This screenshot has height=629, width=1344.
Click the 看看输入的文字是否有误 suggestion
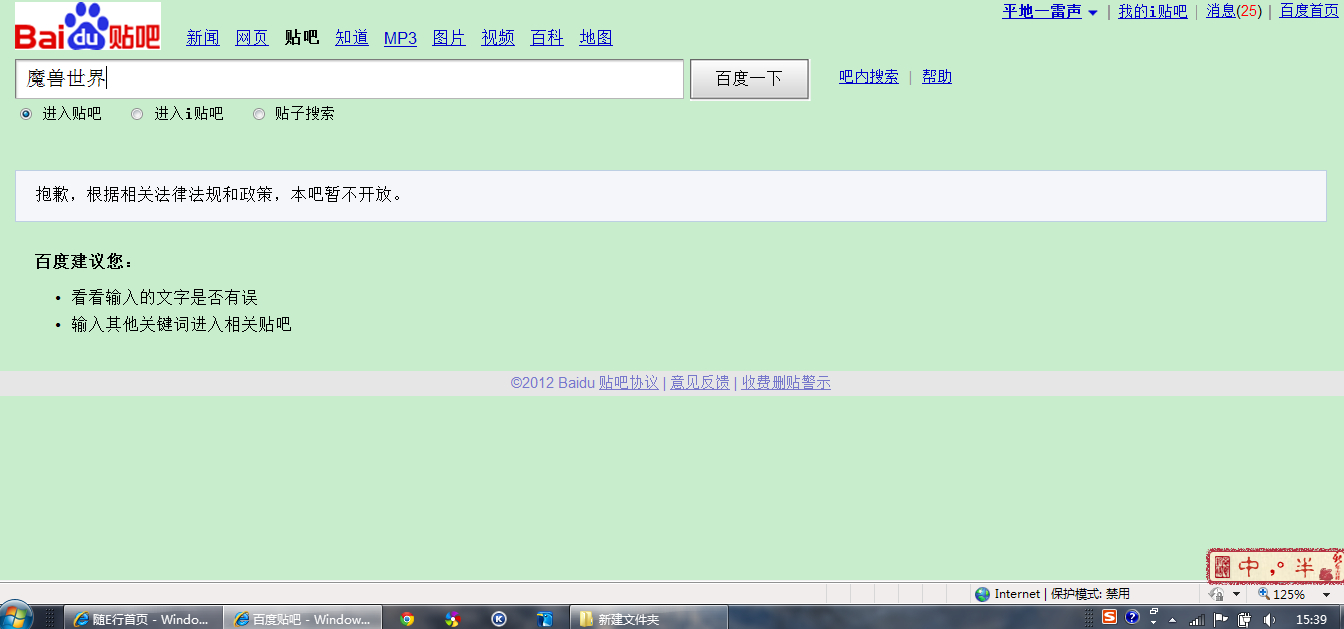[165, 297]
